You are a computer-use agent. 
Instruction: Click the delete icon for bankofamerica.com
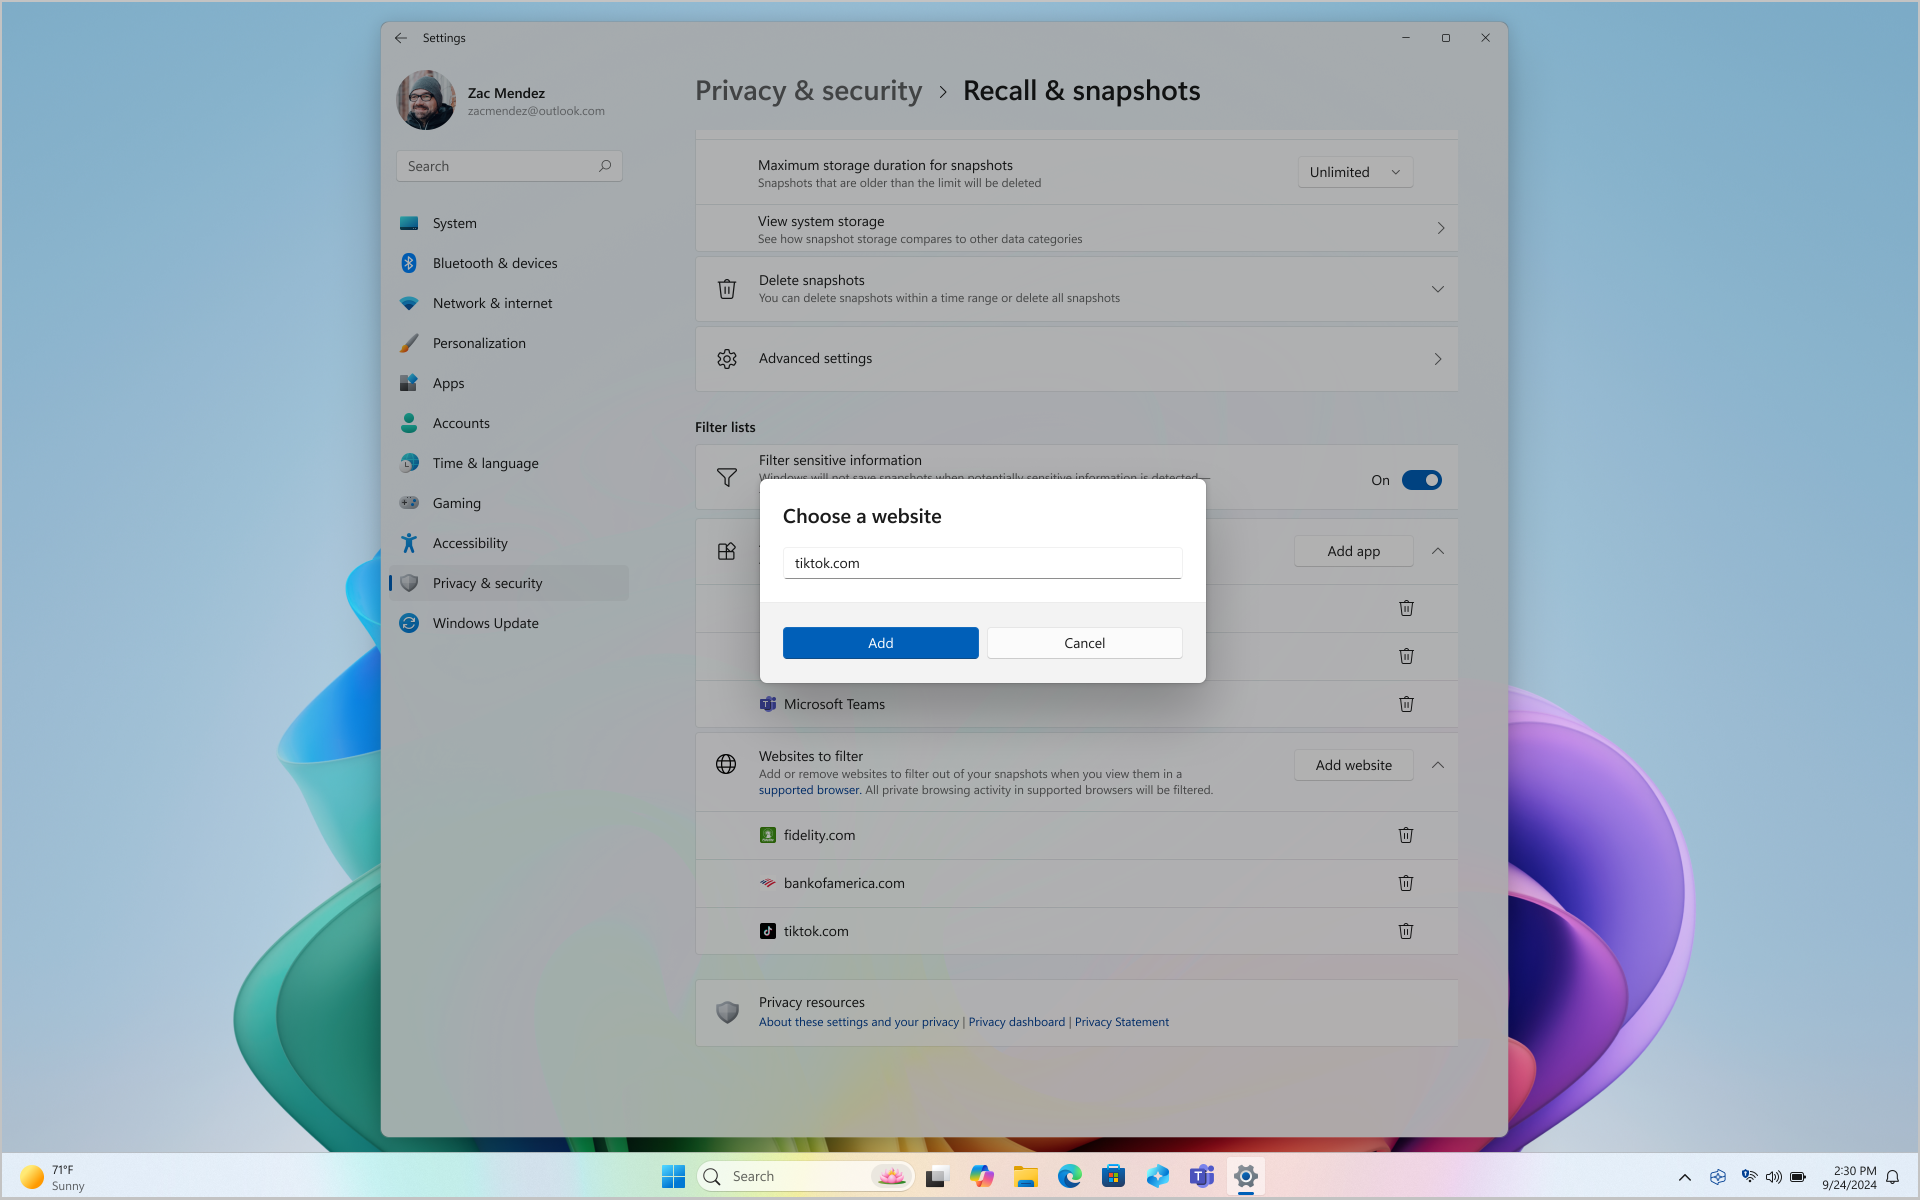(x=1406, y=882)
